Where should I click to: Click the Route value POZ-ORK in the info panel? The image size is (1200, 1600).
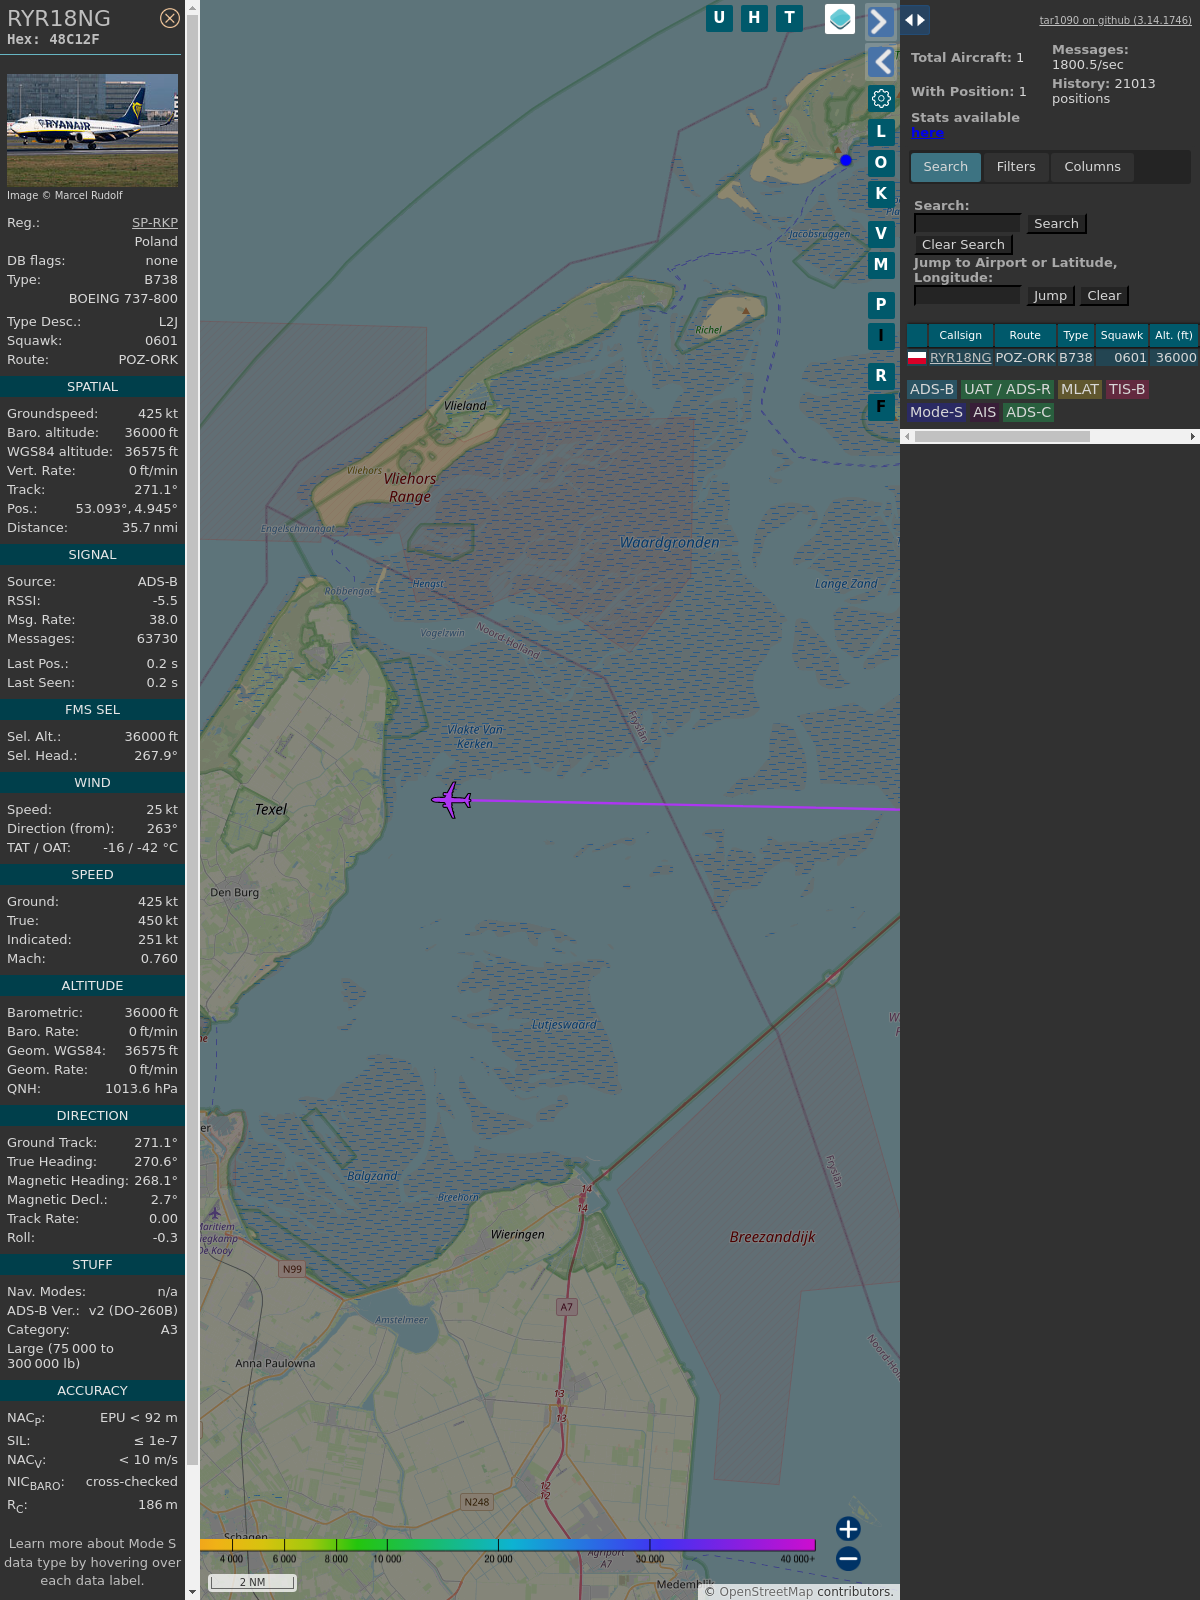pyautogui.click(x=148, y=360)
